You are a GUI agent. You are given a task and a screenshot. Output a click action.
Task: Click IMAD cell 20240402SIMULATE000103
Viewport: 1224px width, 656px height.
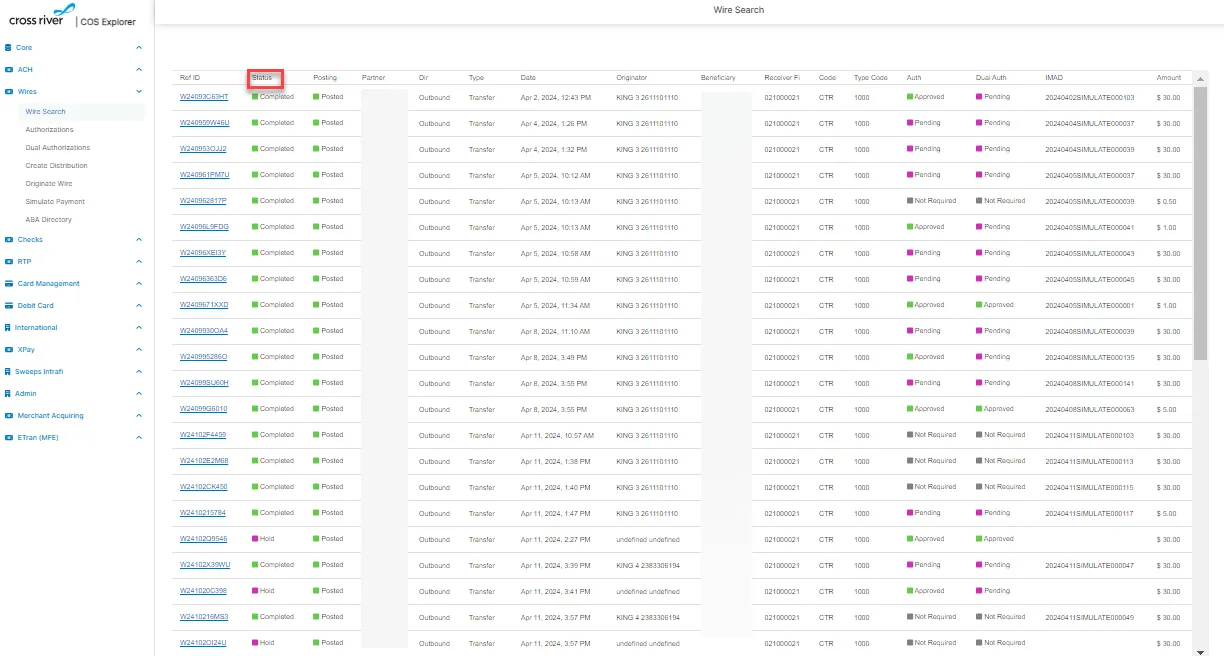point(1090,97)
